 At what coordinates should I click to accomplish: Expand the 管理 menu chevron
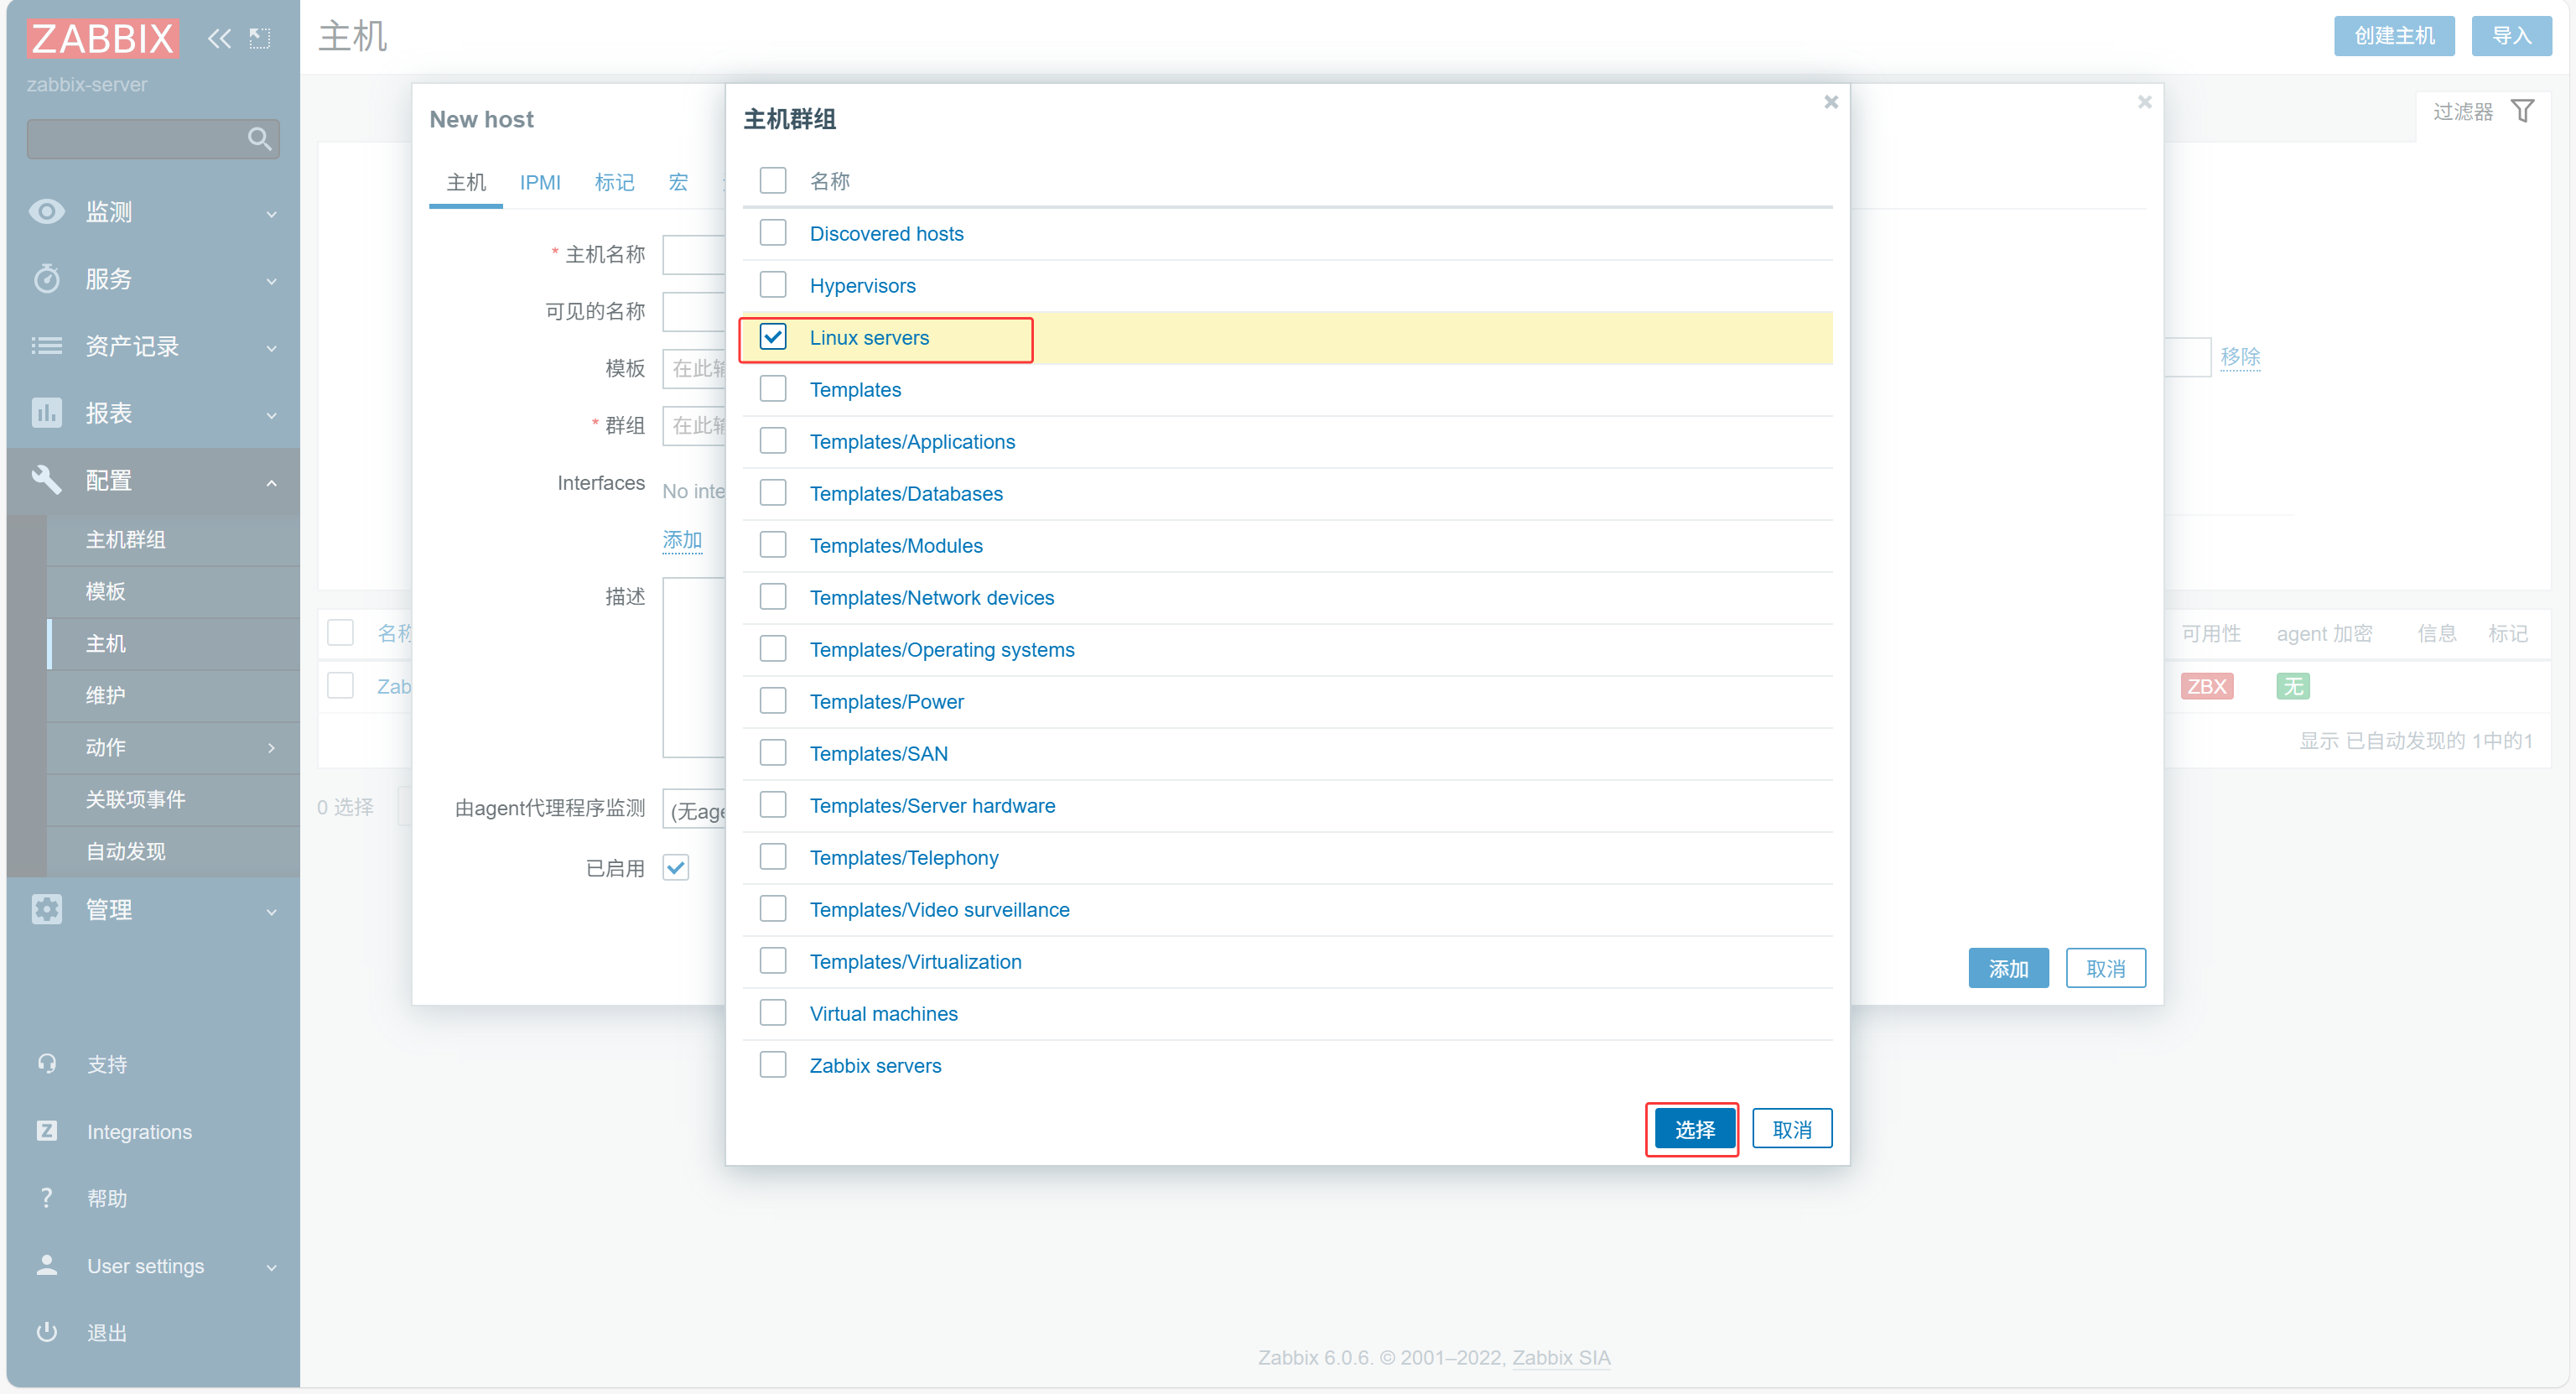pyautogui.click(x=271, y=911)
